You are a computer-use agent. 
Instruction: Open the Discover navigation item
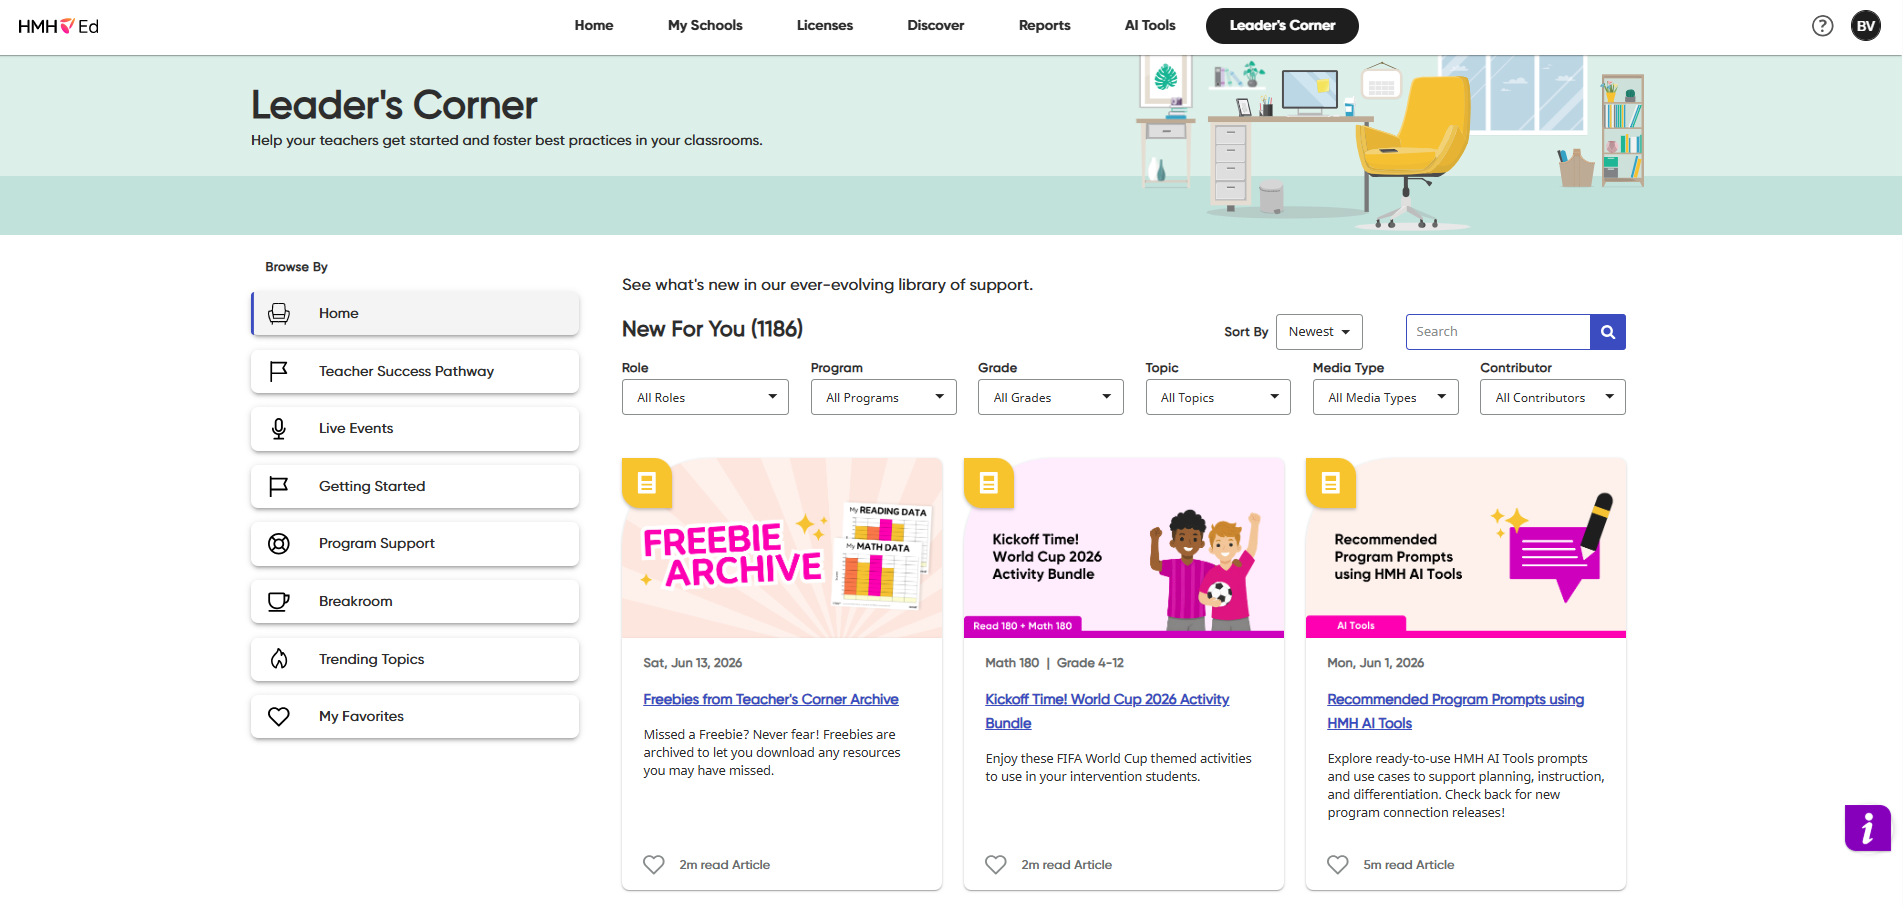click(x=936, y=26)
